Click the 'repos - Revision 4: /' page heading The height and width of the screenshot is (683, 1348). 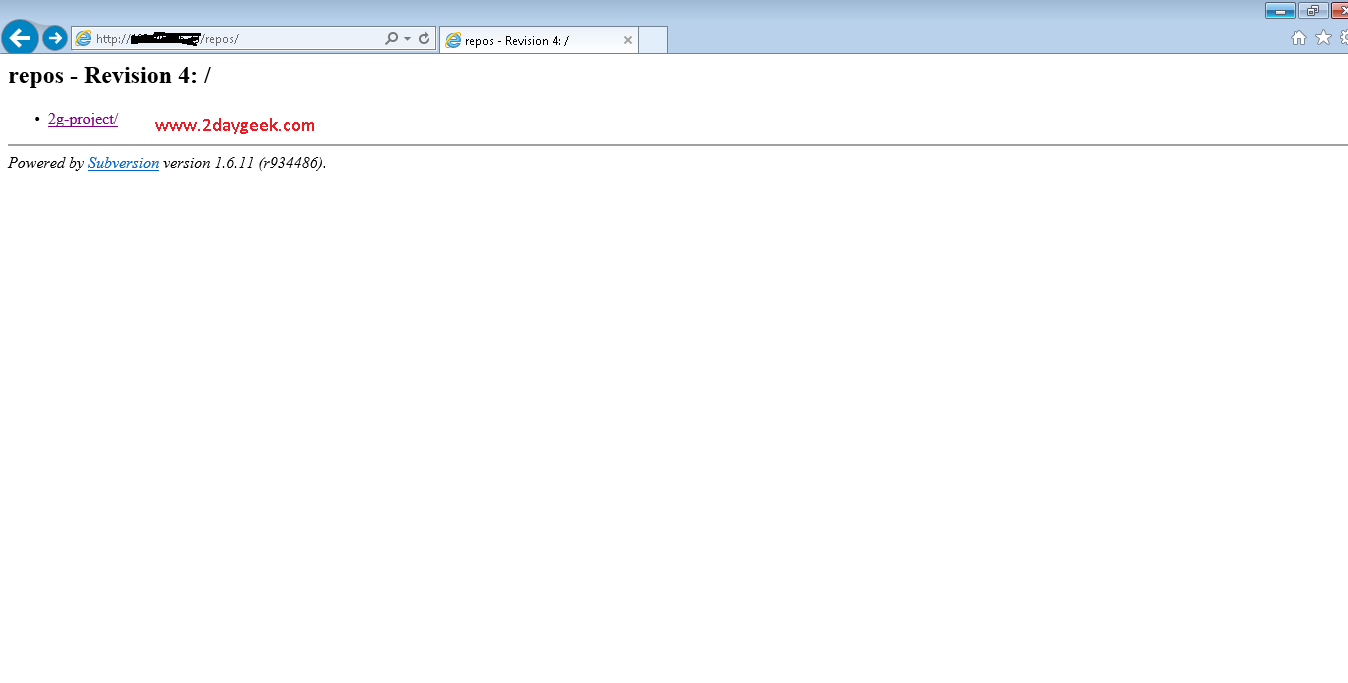click(109, 76)
